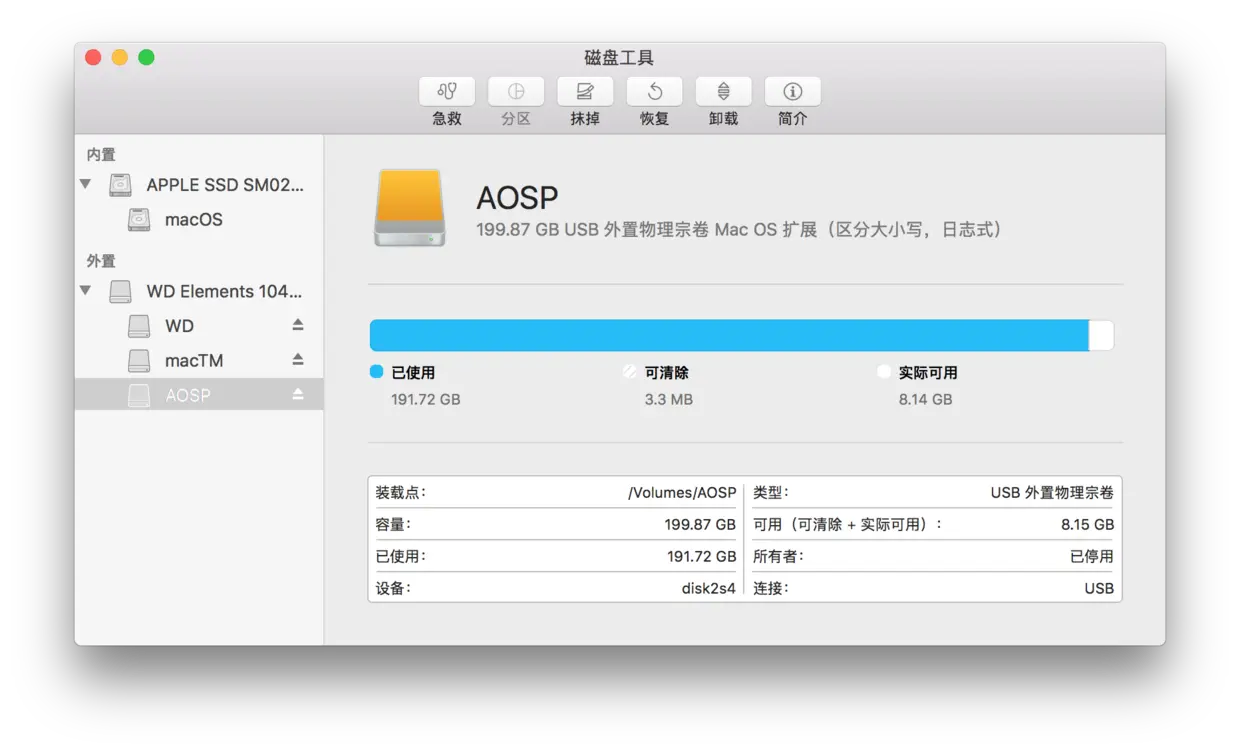Click the mount point /Volumes/AOSP value
This screenshot has width=1240, height=752.
[x=682, y=493]
